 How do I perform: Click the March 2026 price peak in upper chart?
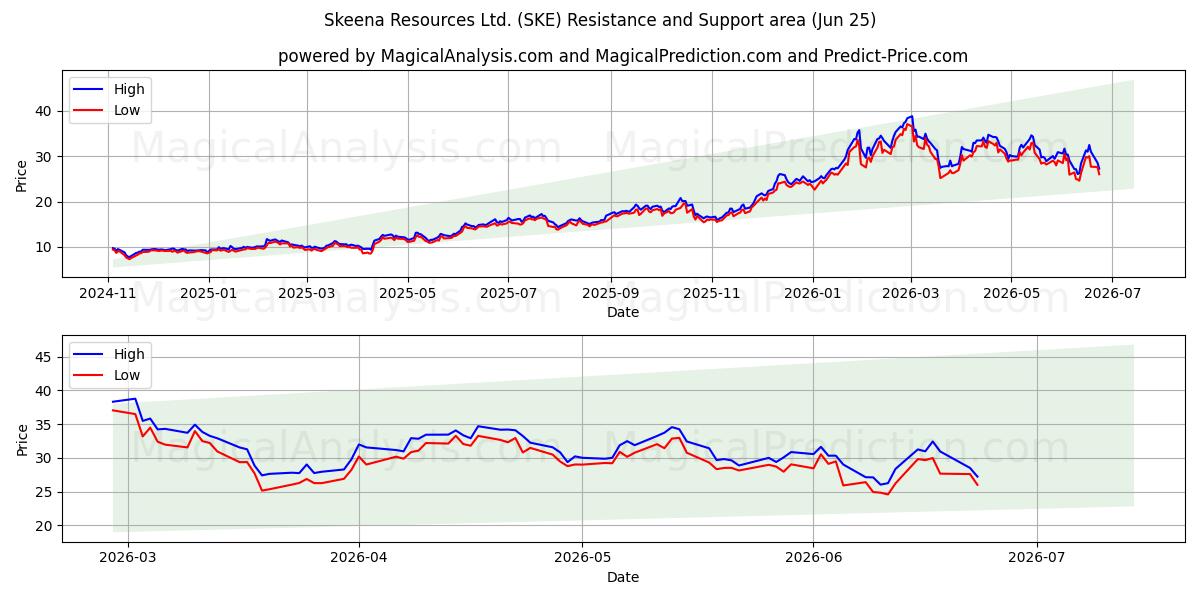pos(910,117)
